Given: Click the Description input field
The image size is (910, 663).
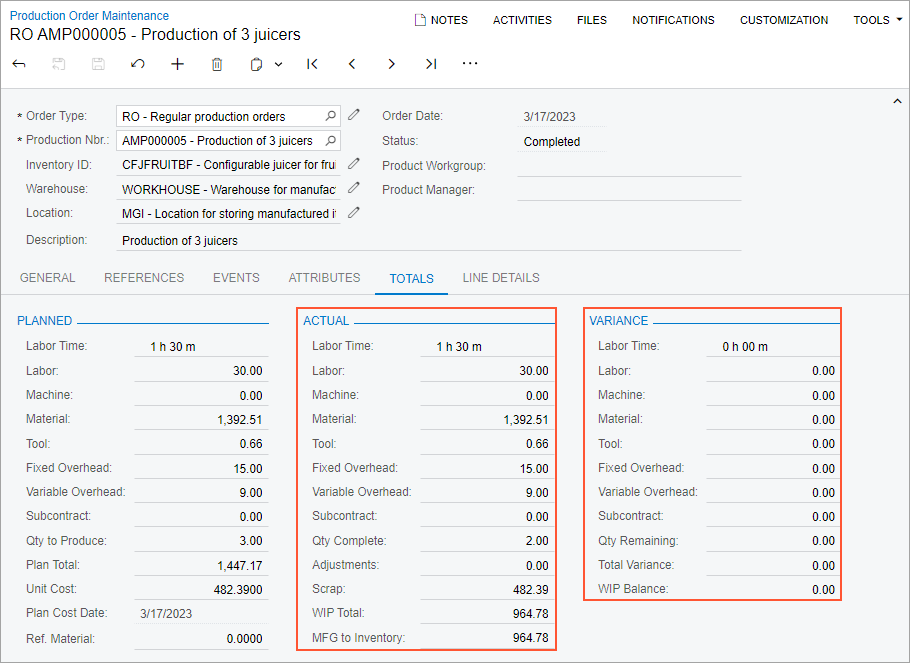Looking at the screenshot, I should [x=428, y=241].
